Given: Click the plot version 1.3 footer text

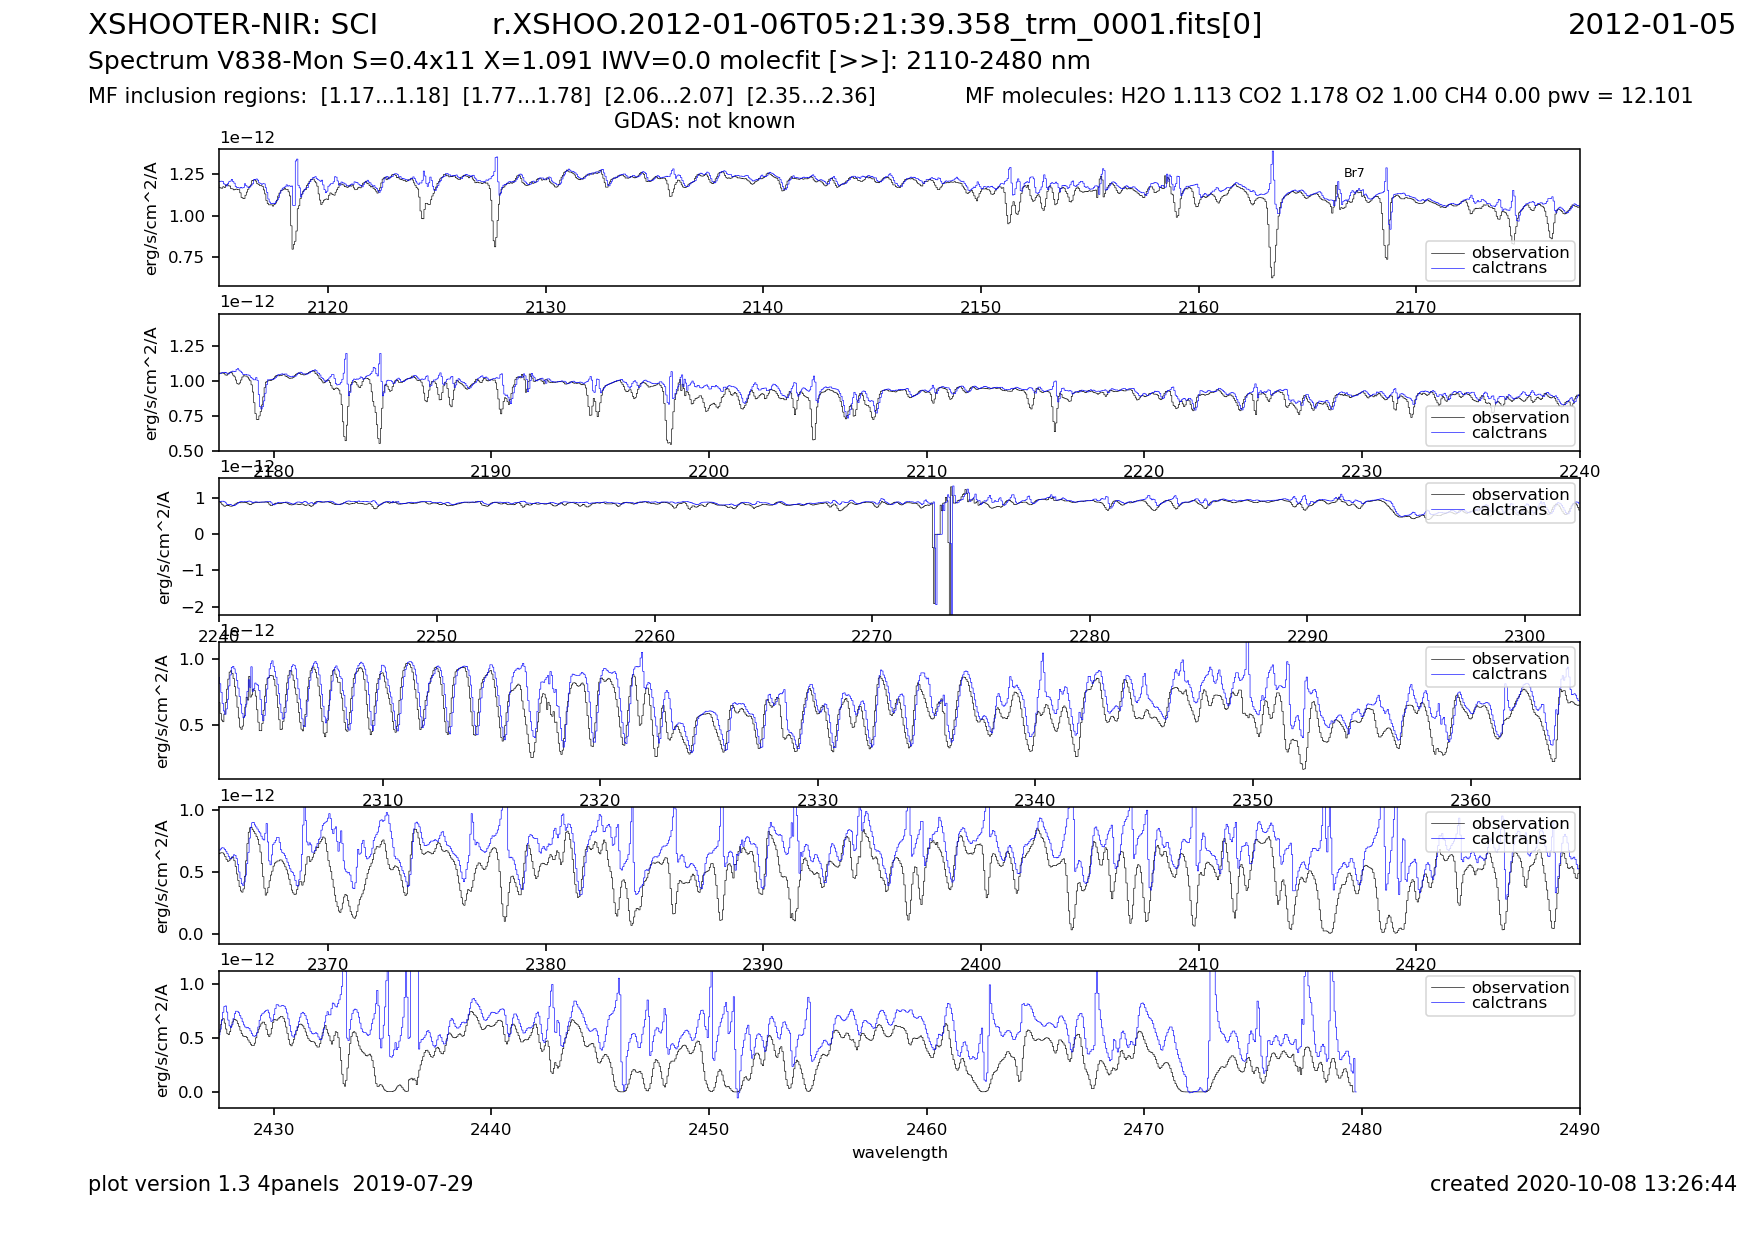Looking at the screenshot, I should click(x=280, y=1184).
